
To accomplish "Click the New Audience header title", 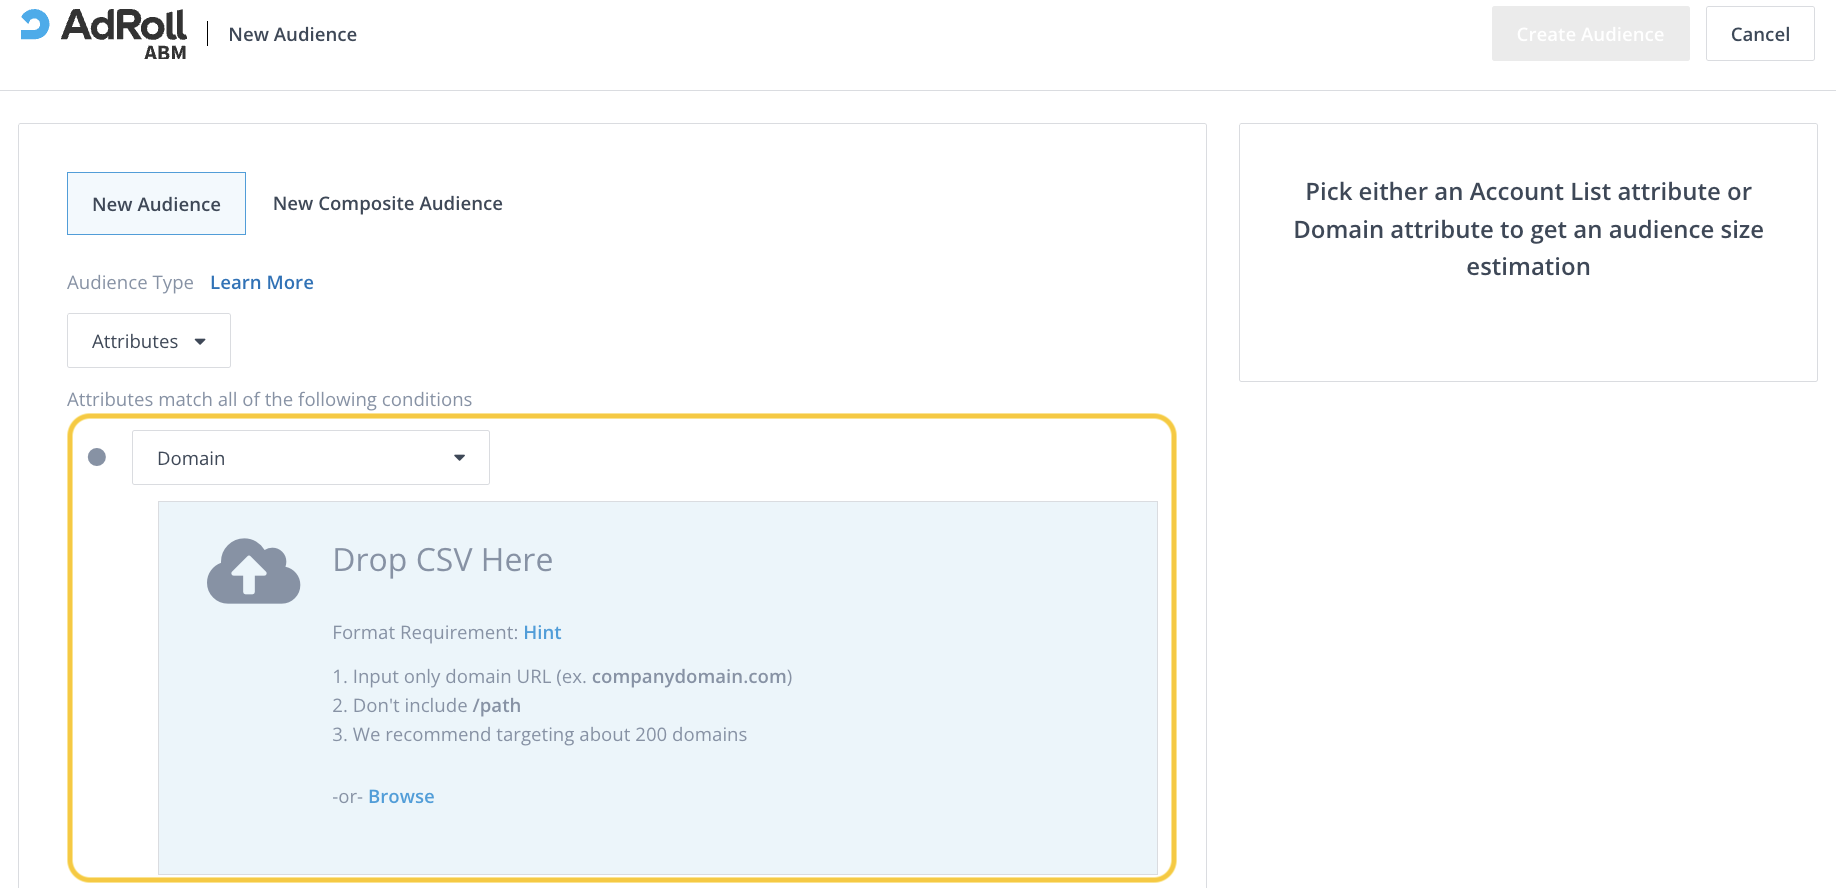I will pos(292,34).
